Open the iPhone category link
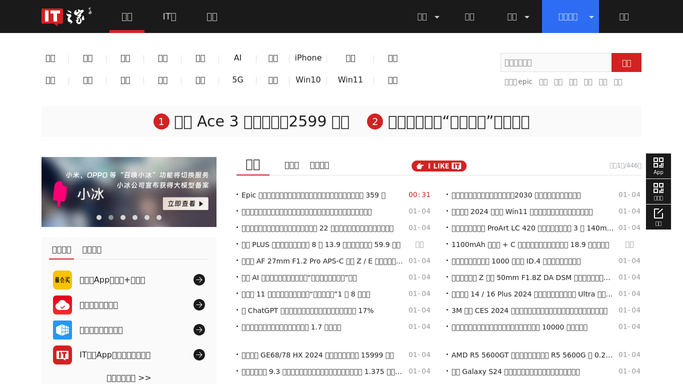 pos(308,58)
